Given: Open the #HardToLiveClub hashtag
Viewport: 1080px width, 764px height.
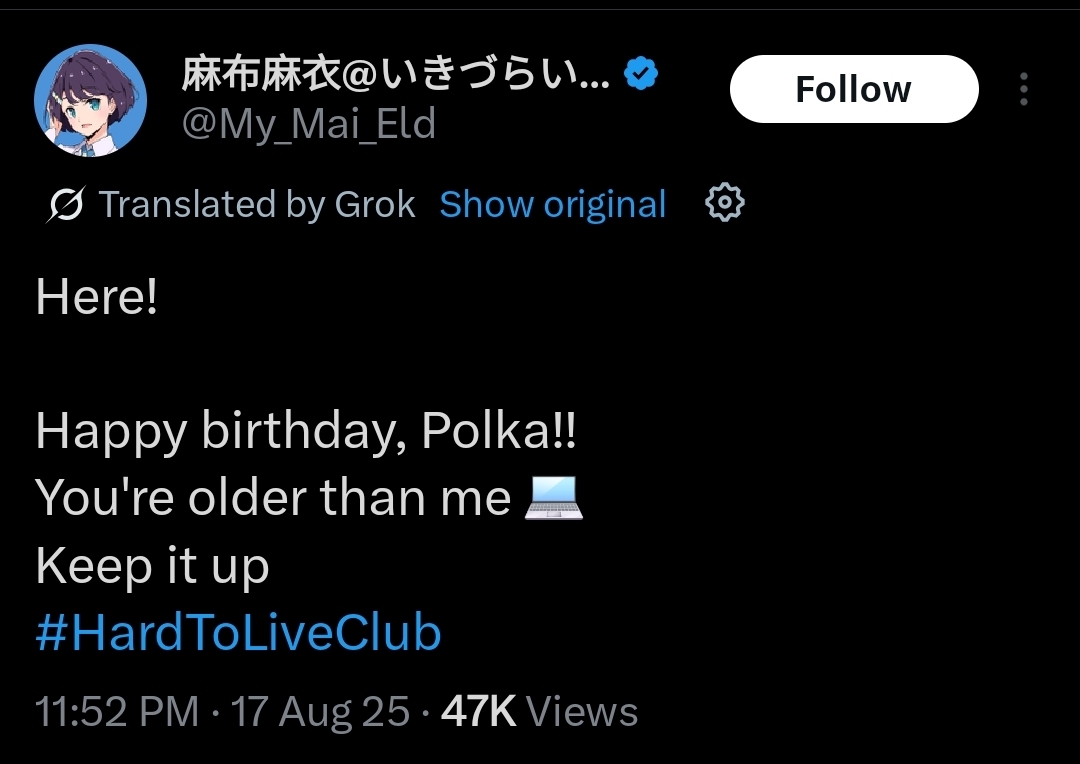Looking at the screenshot, I should pos(238,634).
